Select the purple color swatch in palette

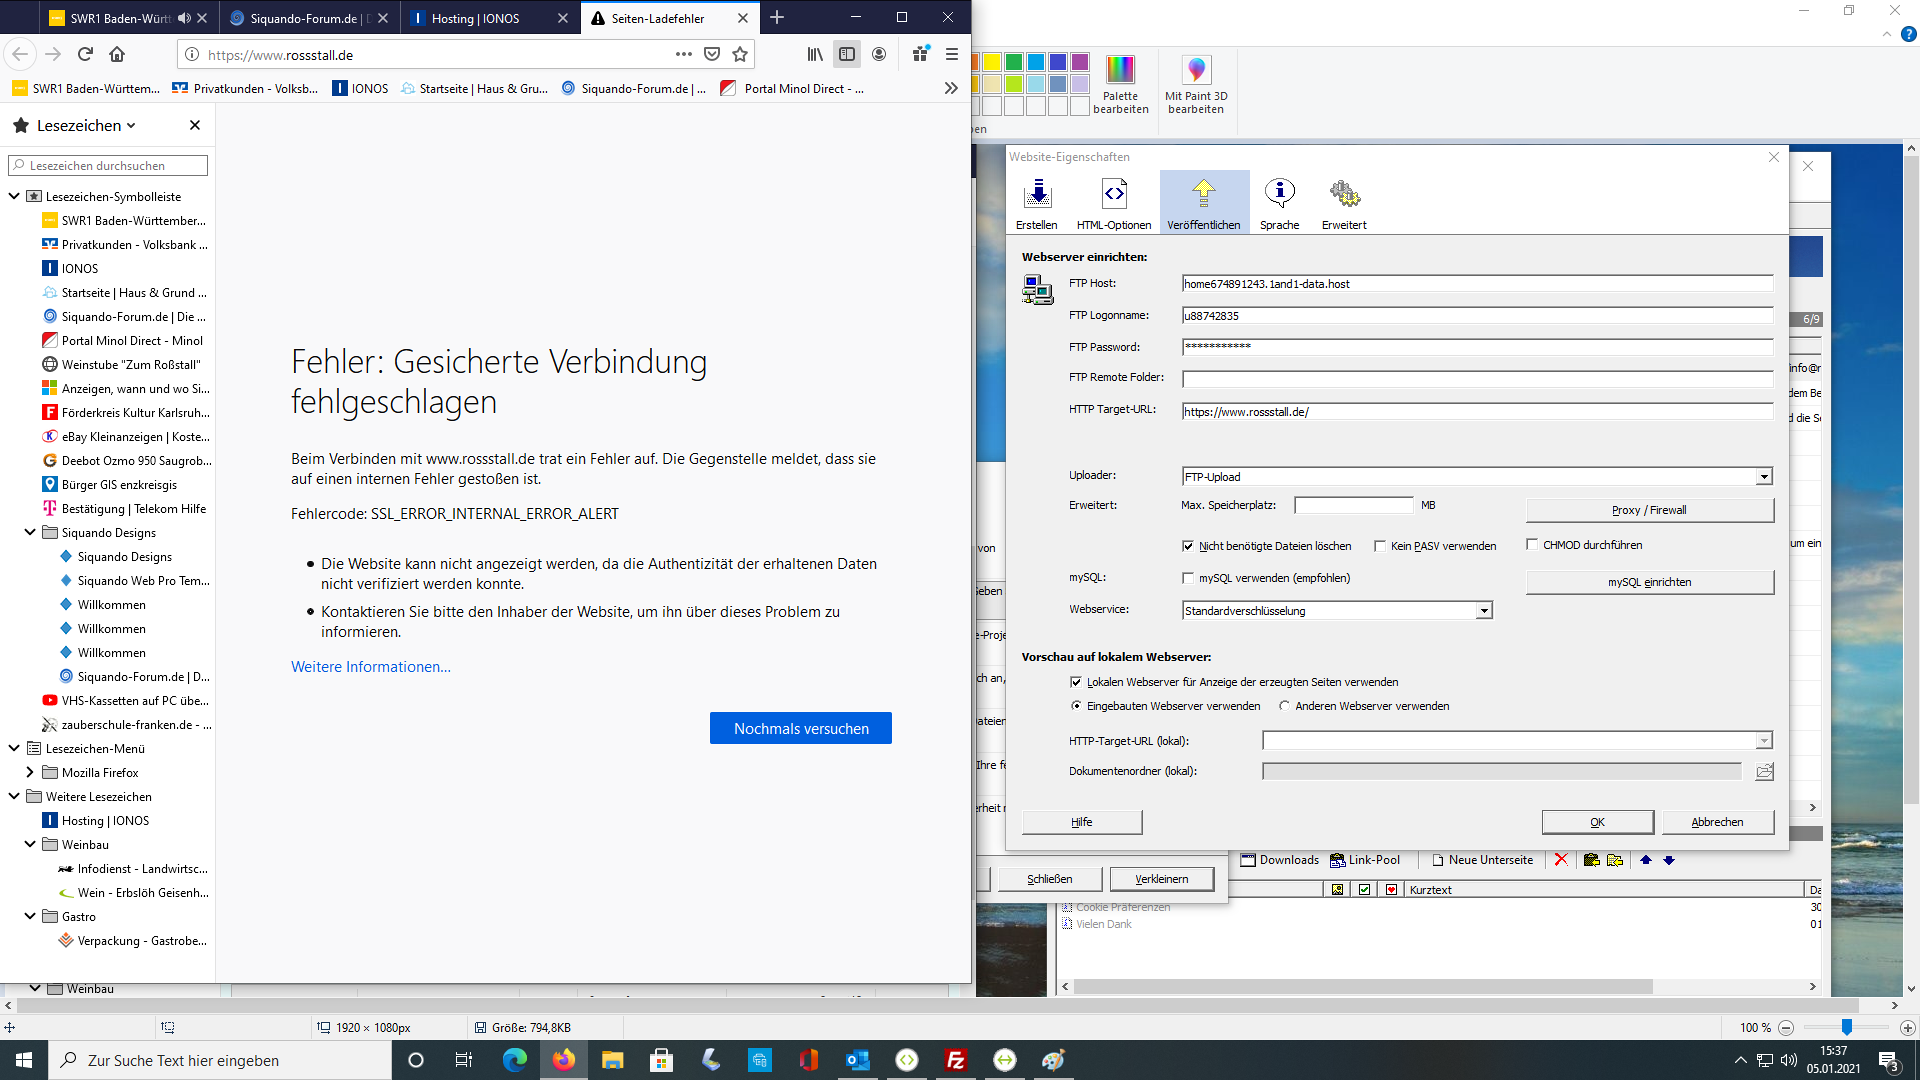(1079, 62)
